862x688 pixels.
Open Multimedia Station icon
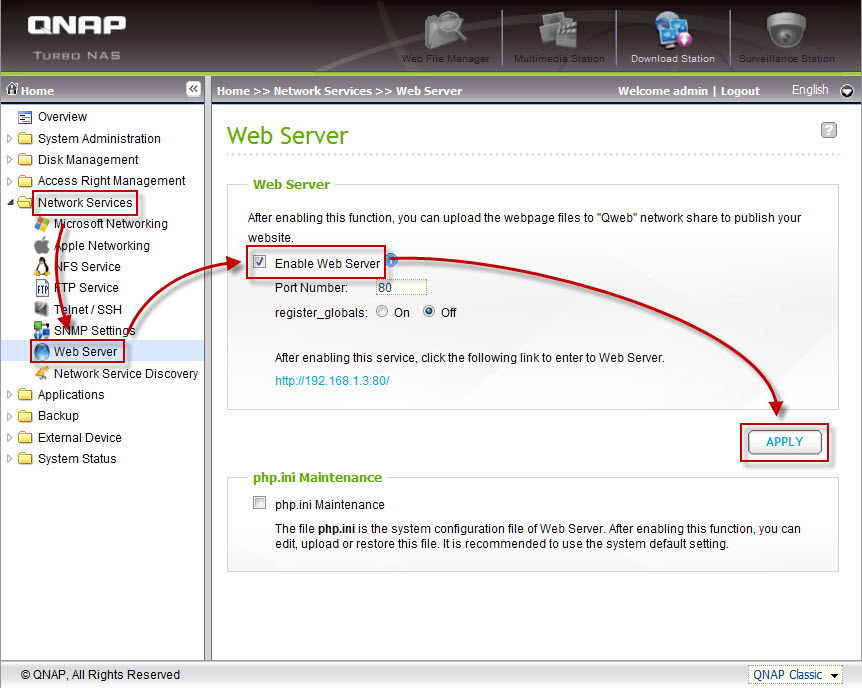[559, 31]
